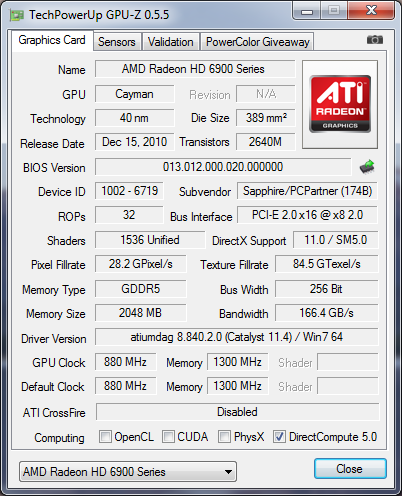Tick the CUDA checkbox

pos(168,436)
